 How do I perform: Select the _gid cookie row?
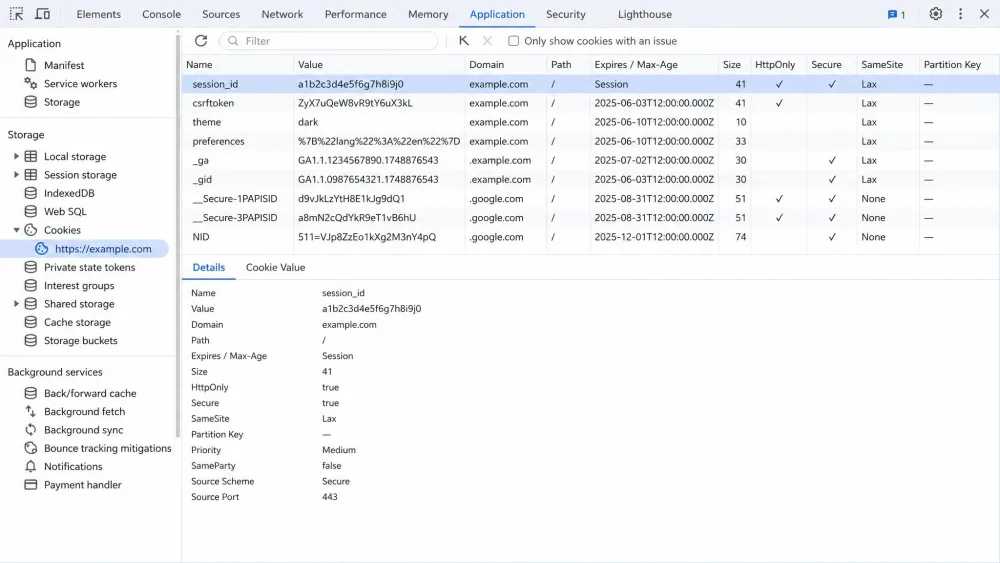(591, 180)
